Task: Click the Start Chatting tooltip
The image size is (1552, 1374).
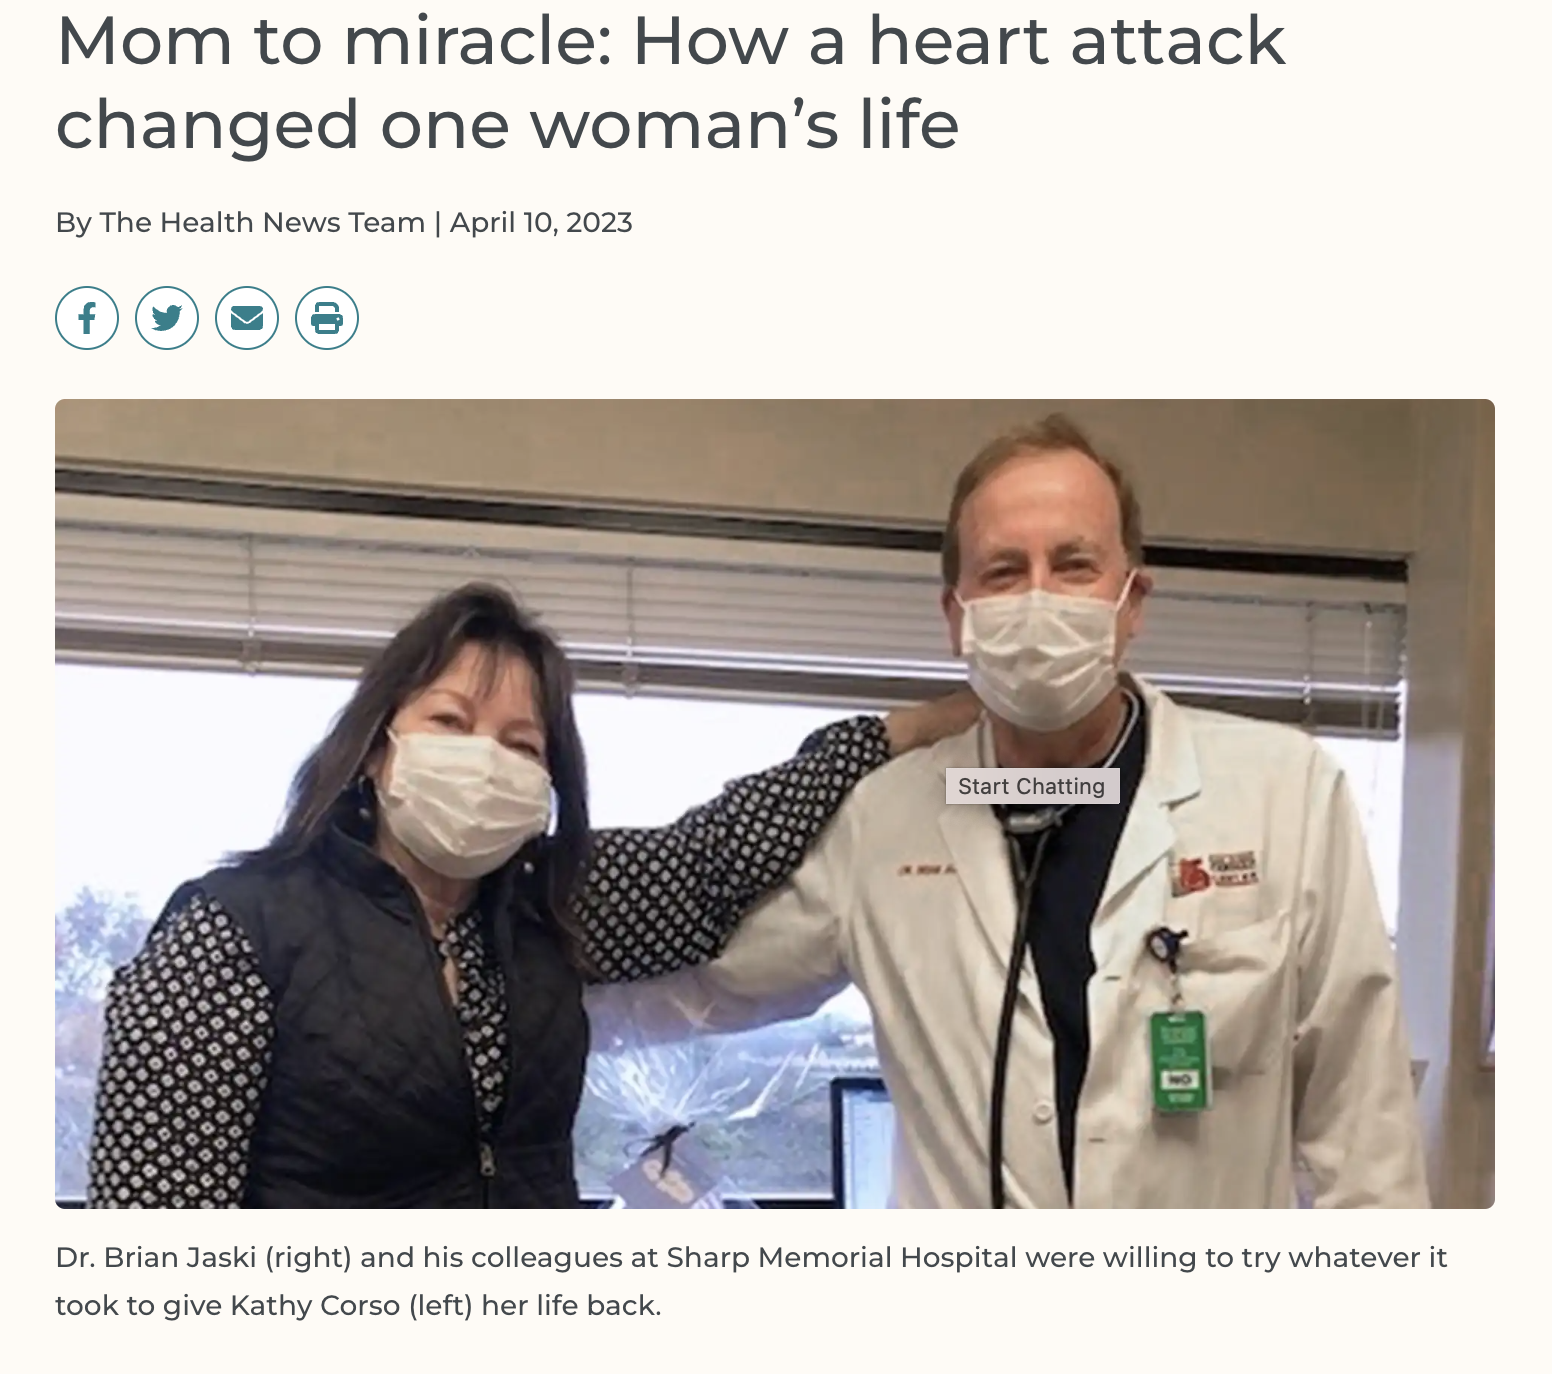Action: click(x=1032, y=786)
